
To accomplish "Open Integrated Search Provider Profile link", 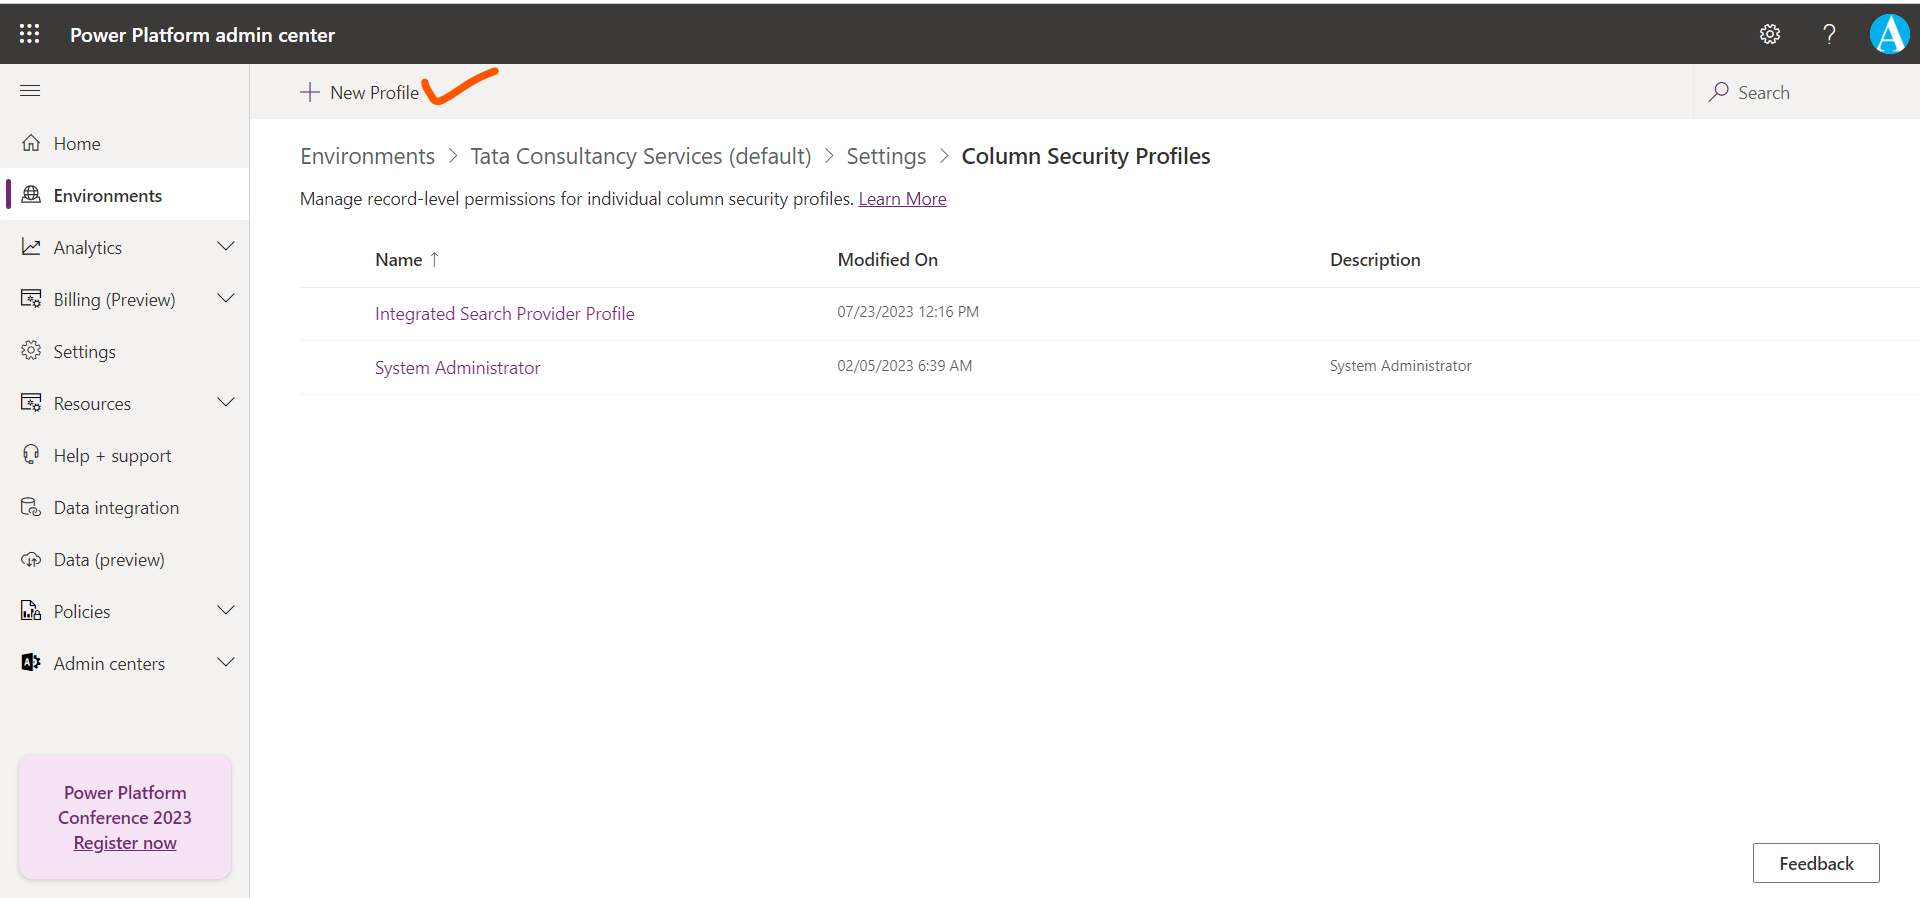I will pos(504,313).
